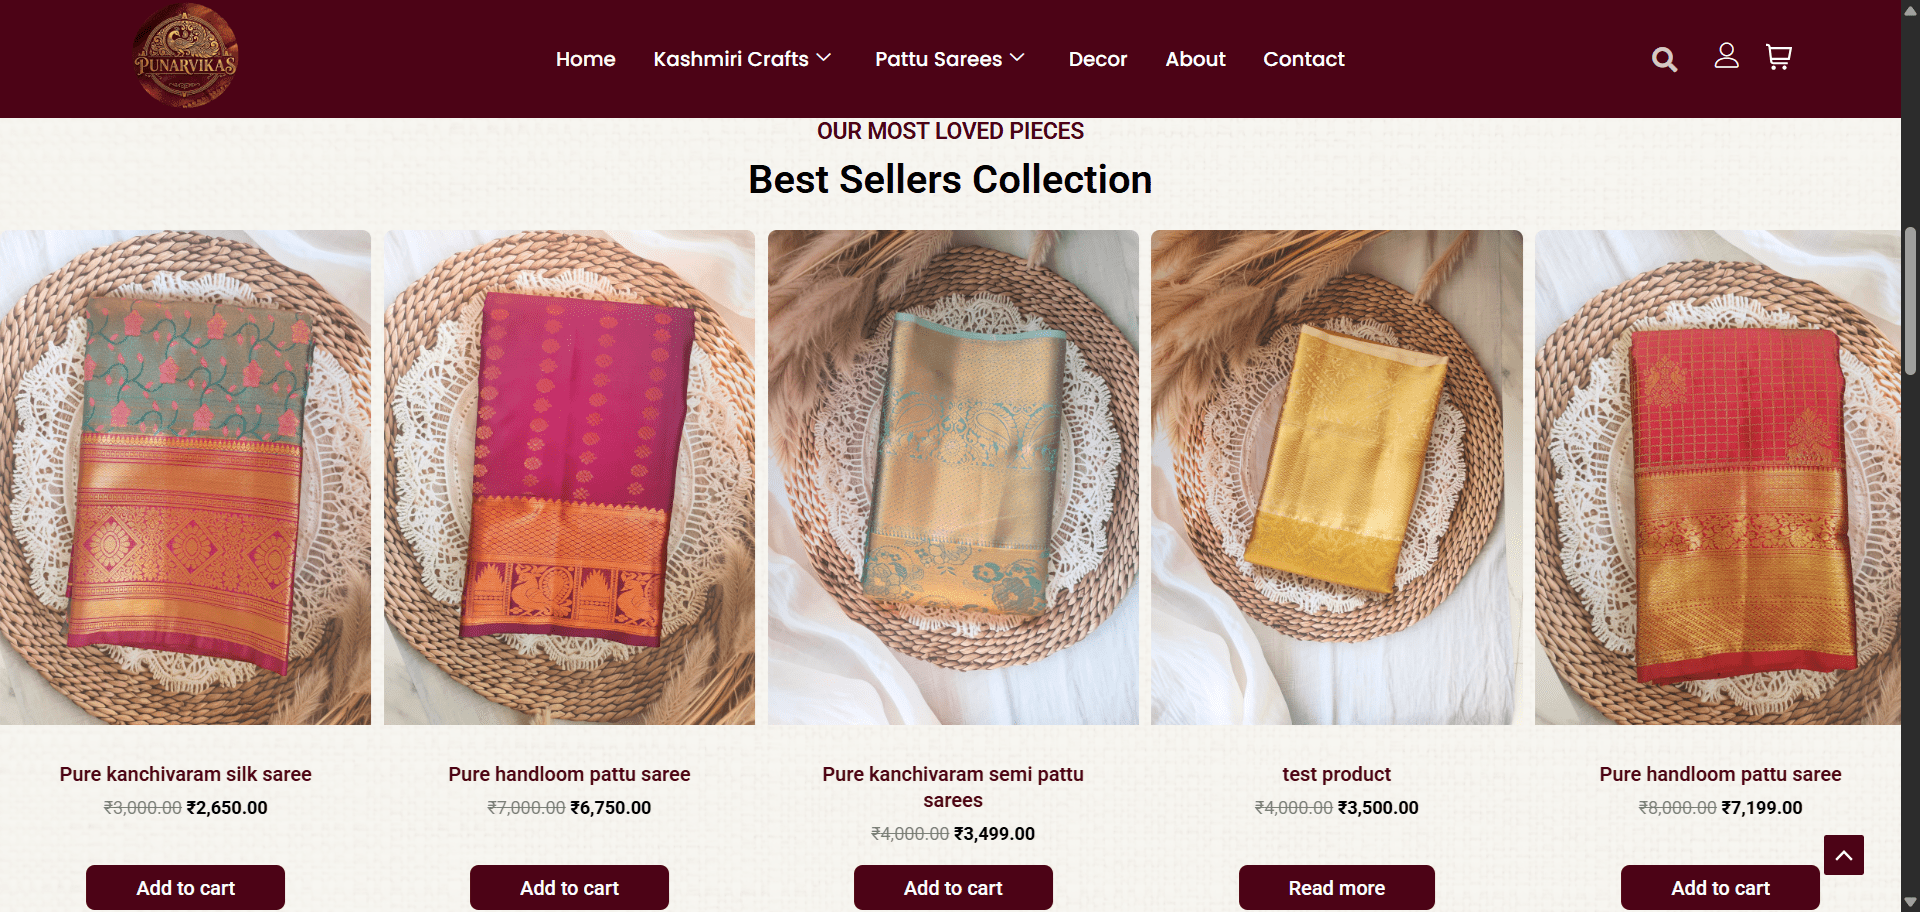Open the user account icon
Image resolution: width=1920 pixels, height=912 pixels.
(1726, 56)
